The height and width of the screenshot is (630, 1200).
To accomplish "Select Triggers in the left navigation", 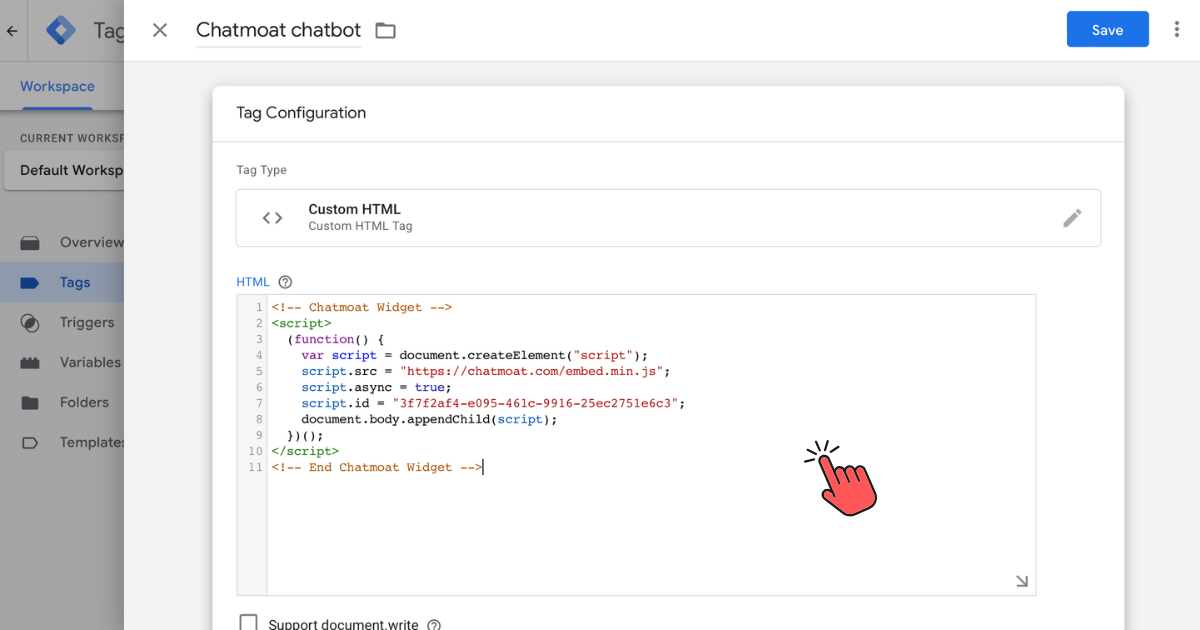I will pyautogui.click(x=86, y=322).
